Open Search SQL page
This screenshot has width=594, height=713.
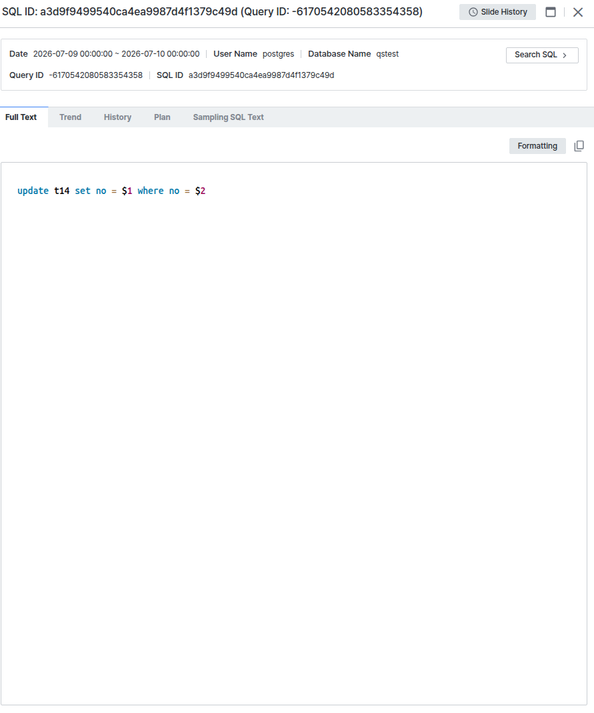click(x=542, y=55)
